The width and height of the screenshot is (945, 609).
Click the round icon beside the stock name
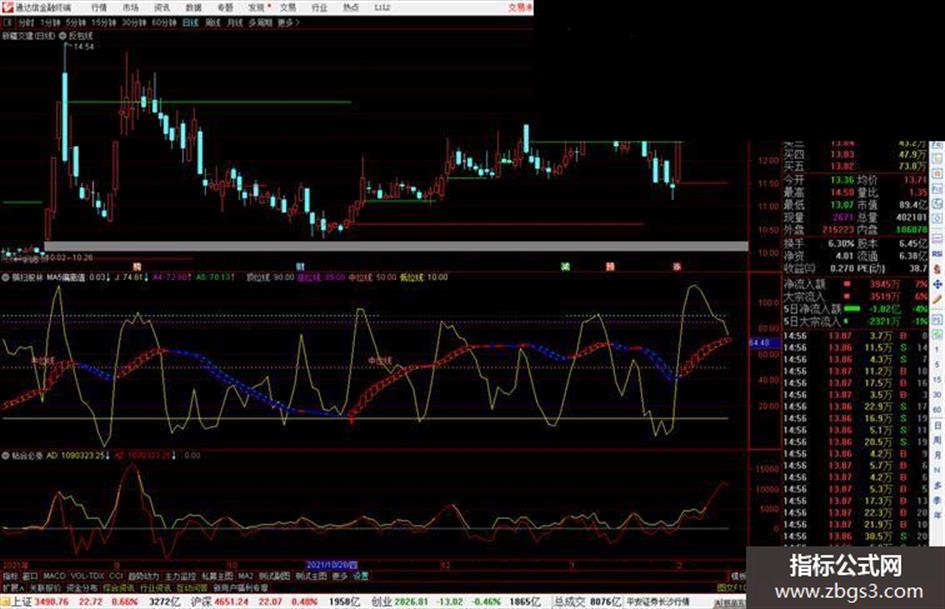coord(62,36)
